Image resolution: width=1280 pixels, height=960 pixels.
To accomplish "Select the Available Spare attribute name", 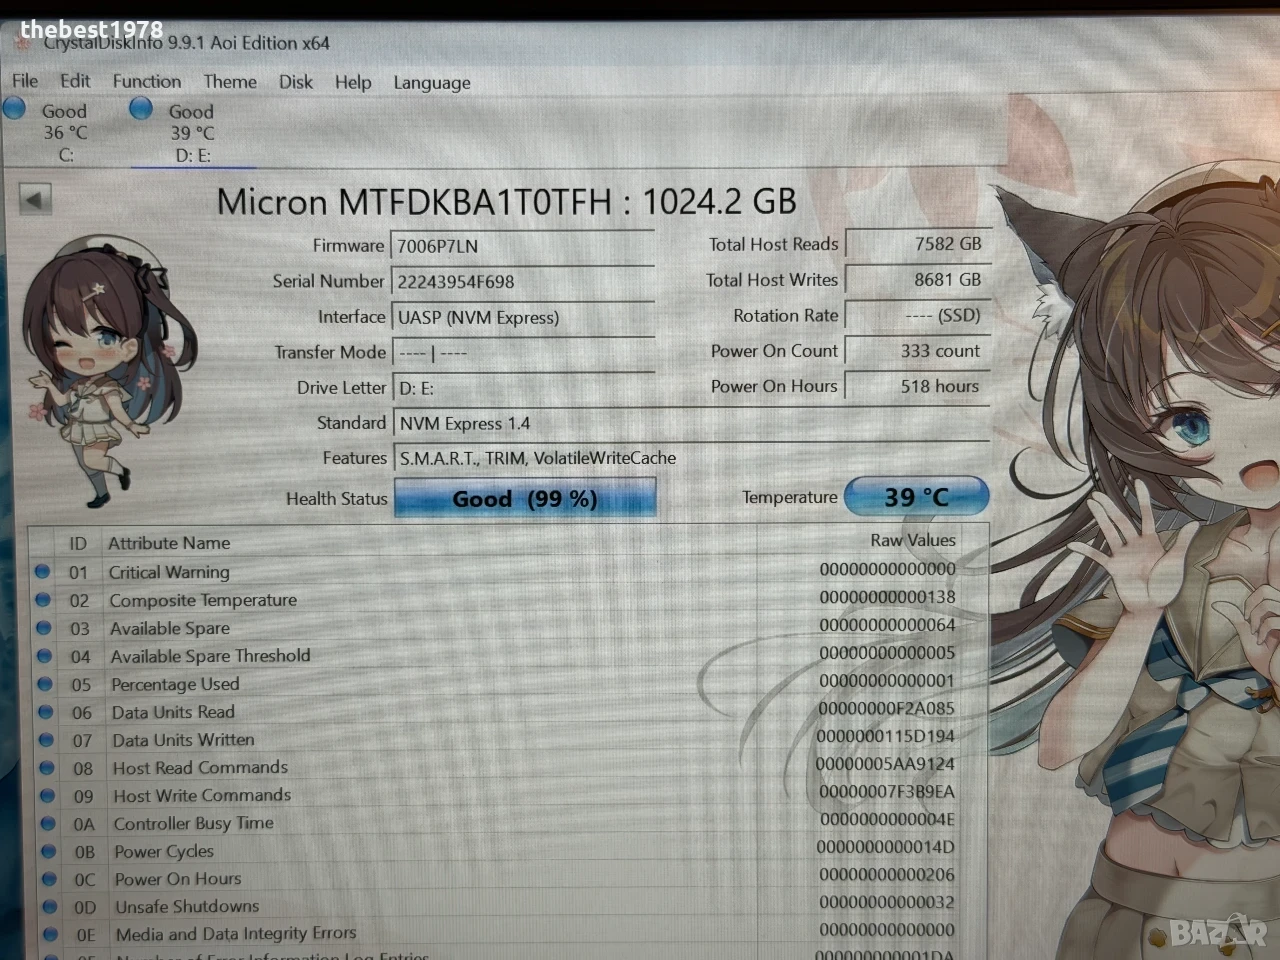I will 170,628.
